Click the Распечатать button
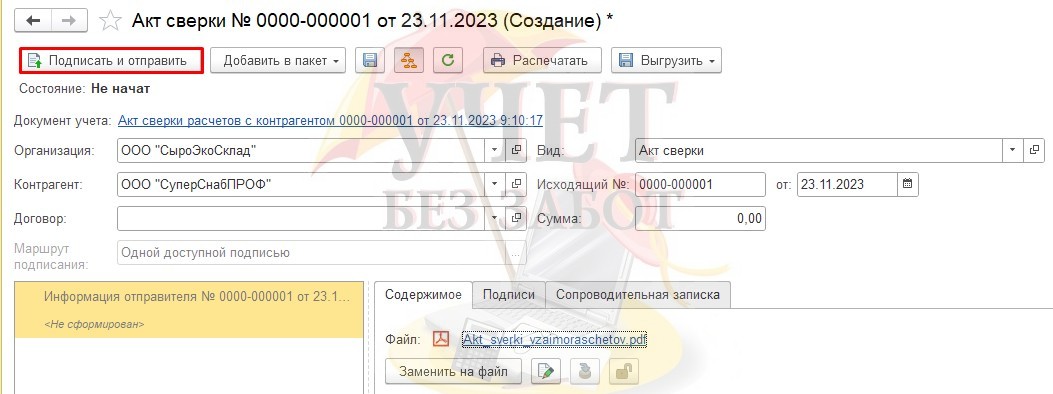This screenshot has width=1053, height=394. click(x=542, y=60)
